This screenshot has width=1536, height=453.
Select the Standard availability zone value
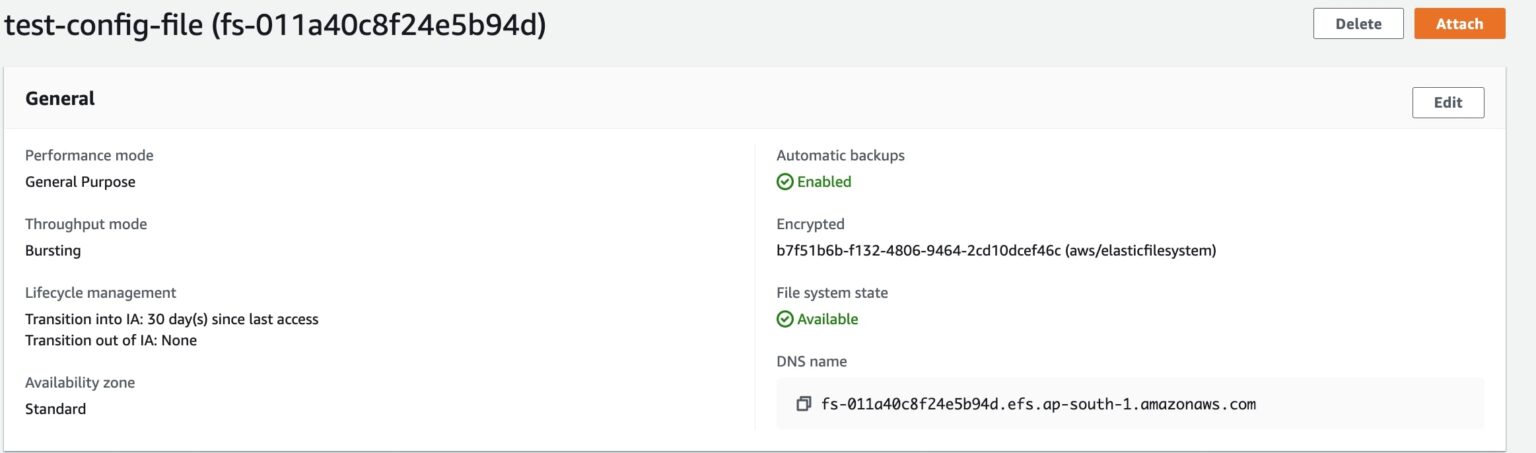point(55,409)
